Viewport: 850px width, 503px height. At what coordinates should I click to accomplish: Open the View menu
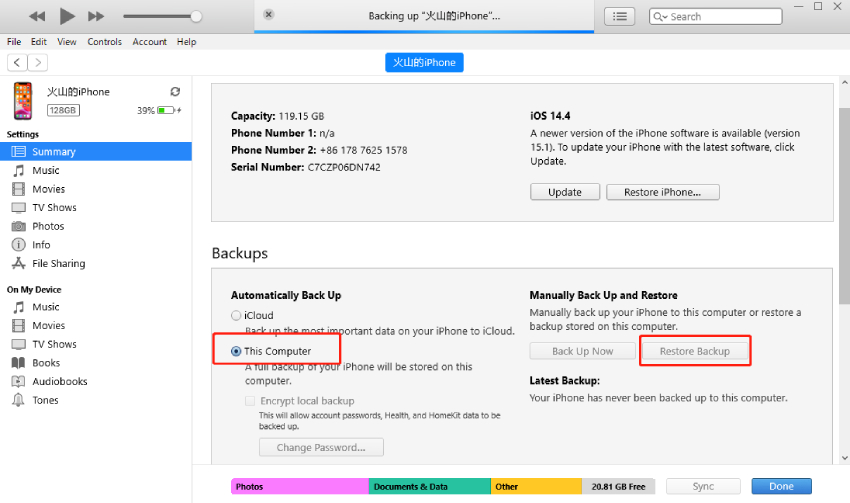67,42
